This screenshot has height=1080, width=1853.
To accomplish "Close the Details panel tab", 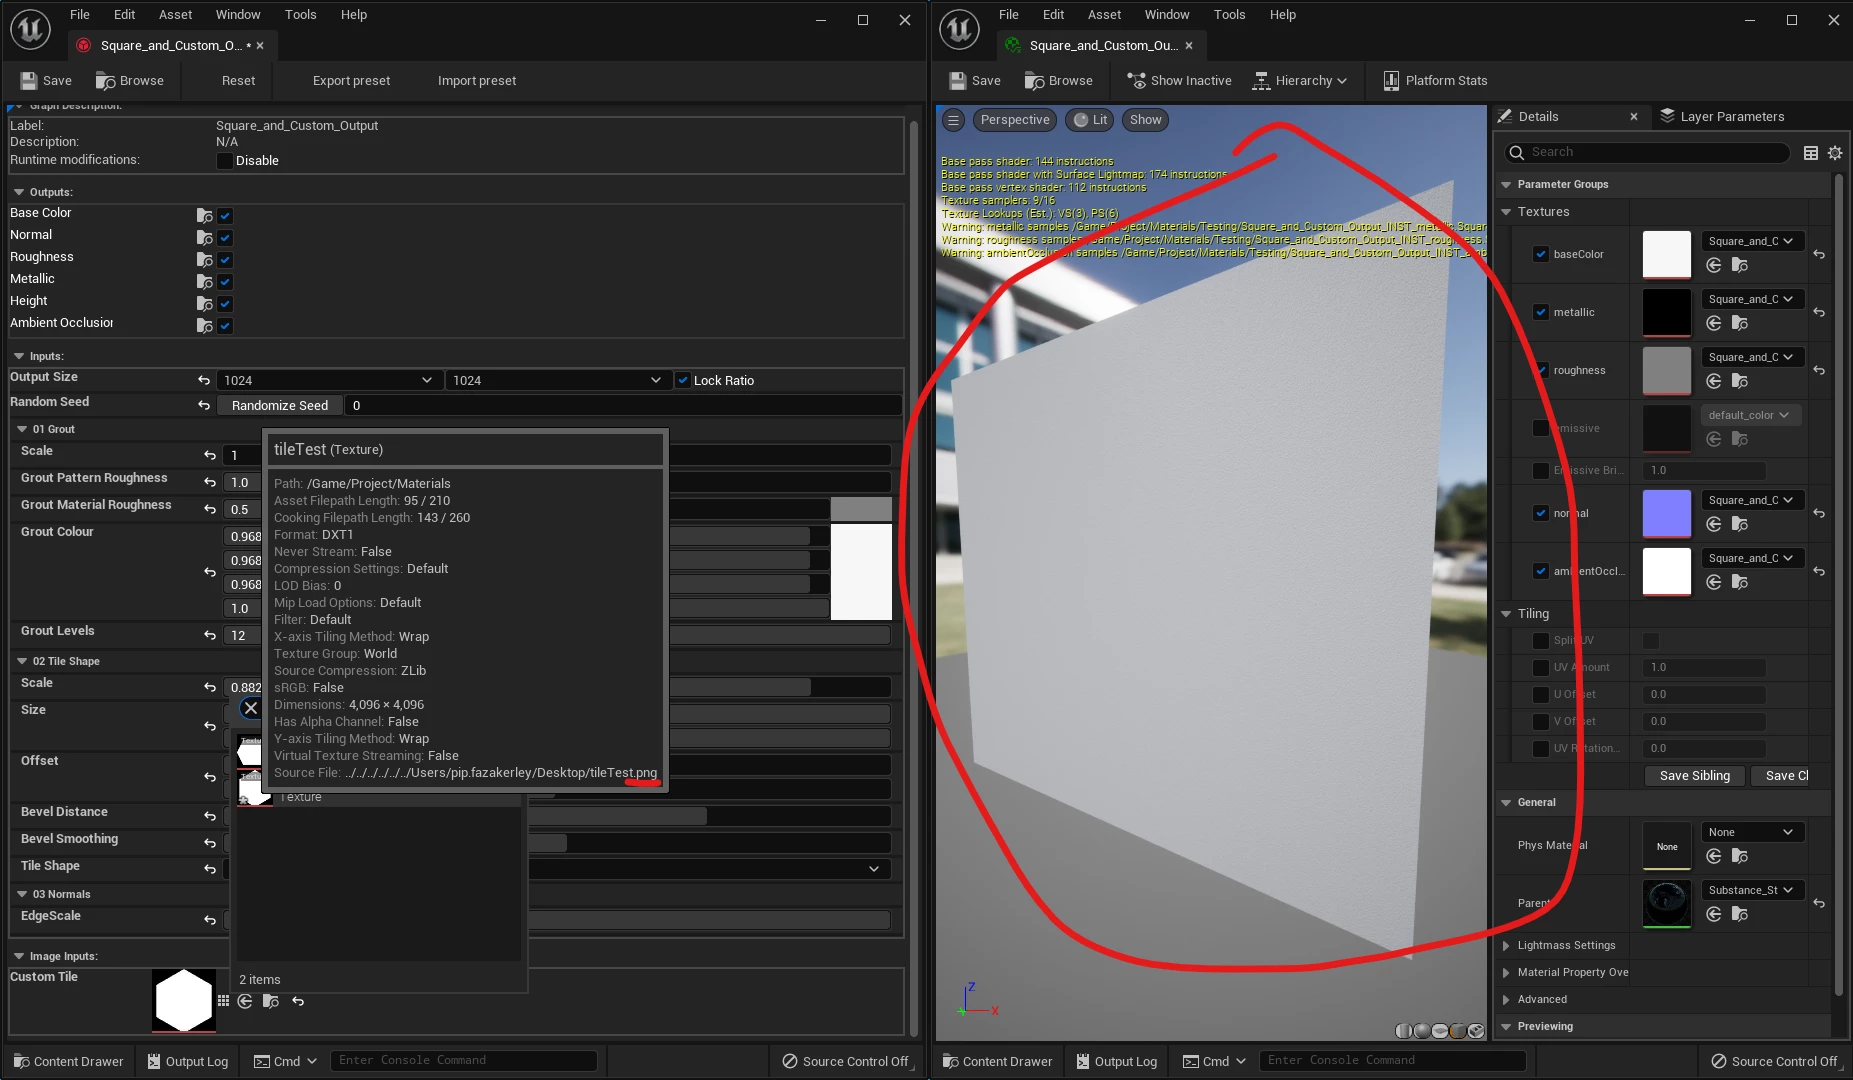I will [x=1634, y=117].
